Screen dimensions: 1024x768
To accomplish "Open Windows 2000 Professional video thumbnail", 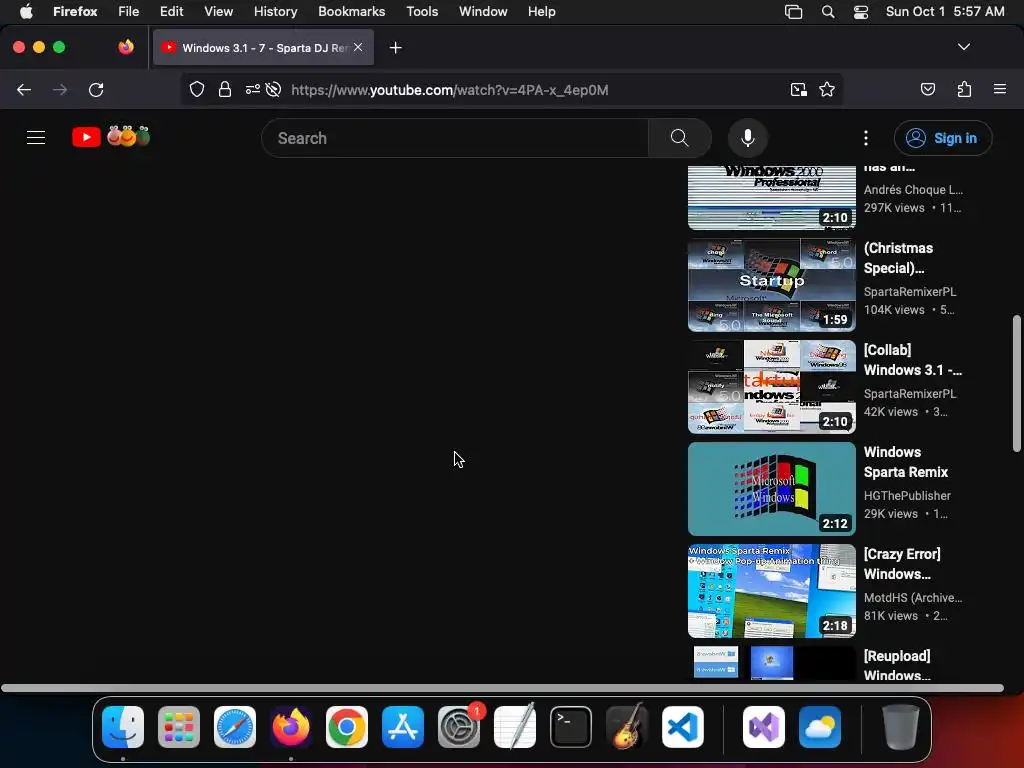I will [772, 198].
